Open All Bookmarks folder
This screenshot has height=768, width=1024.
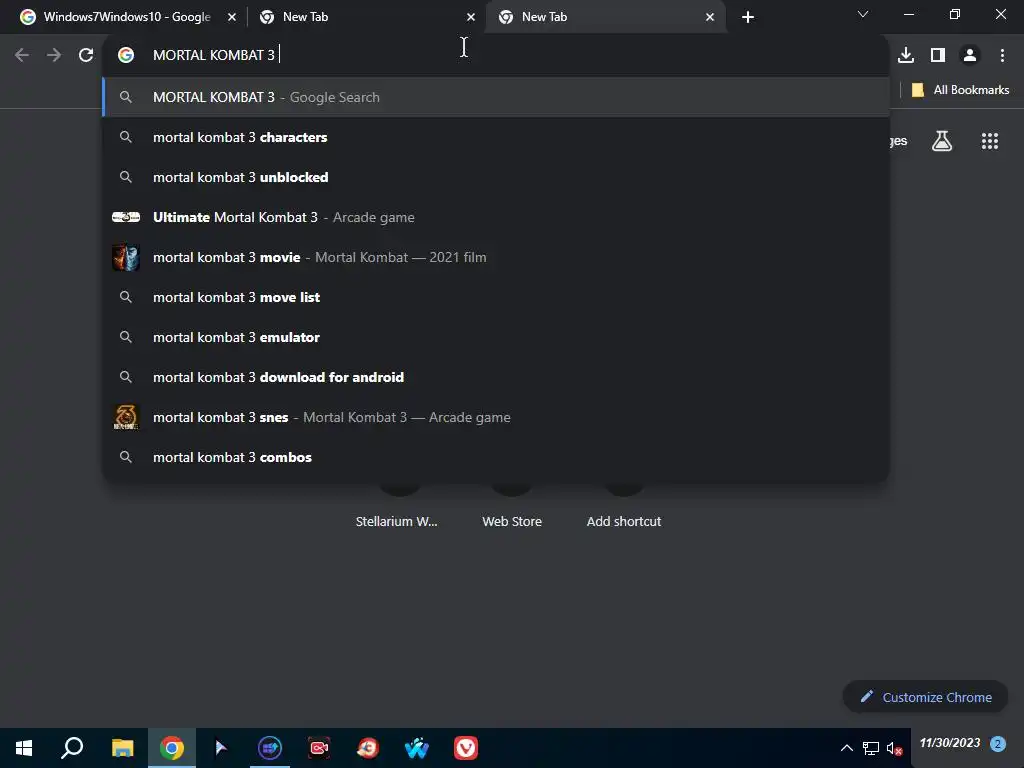coord(960,90)
